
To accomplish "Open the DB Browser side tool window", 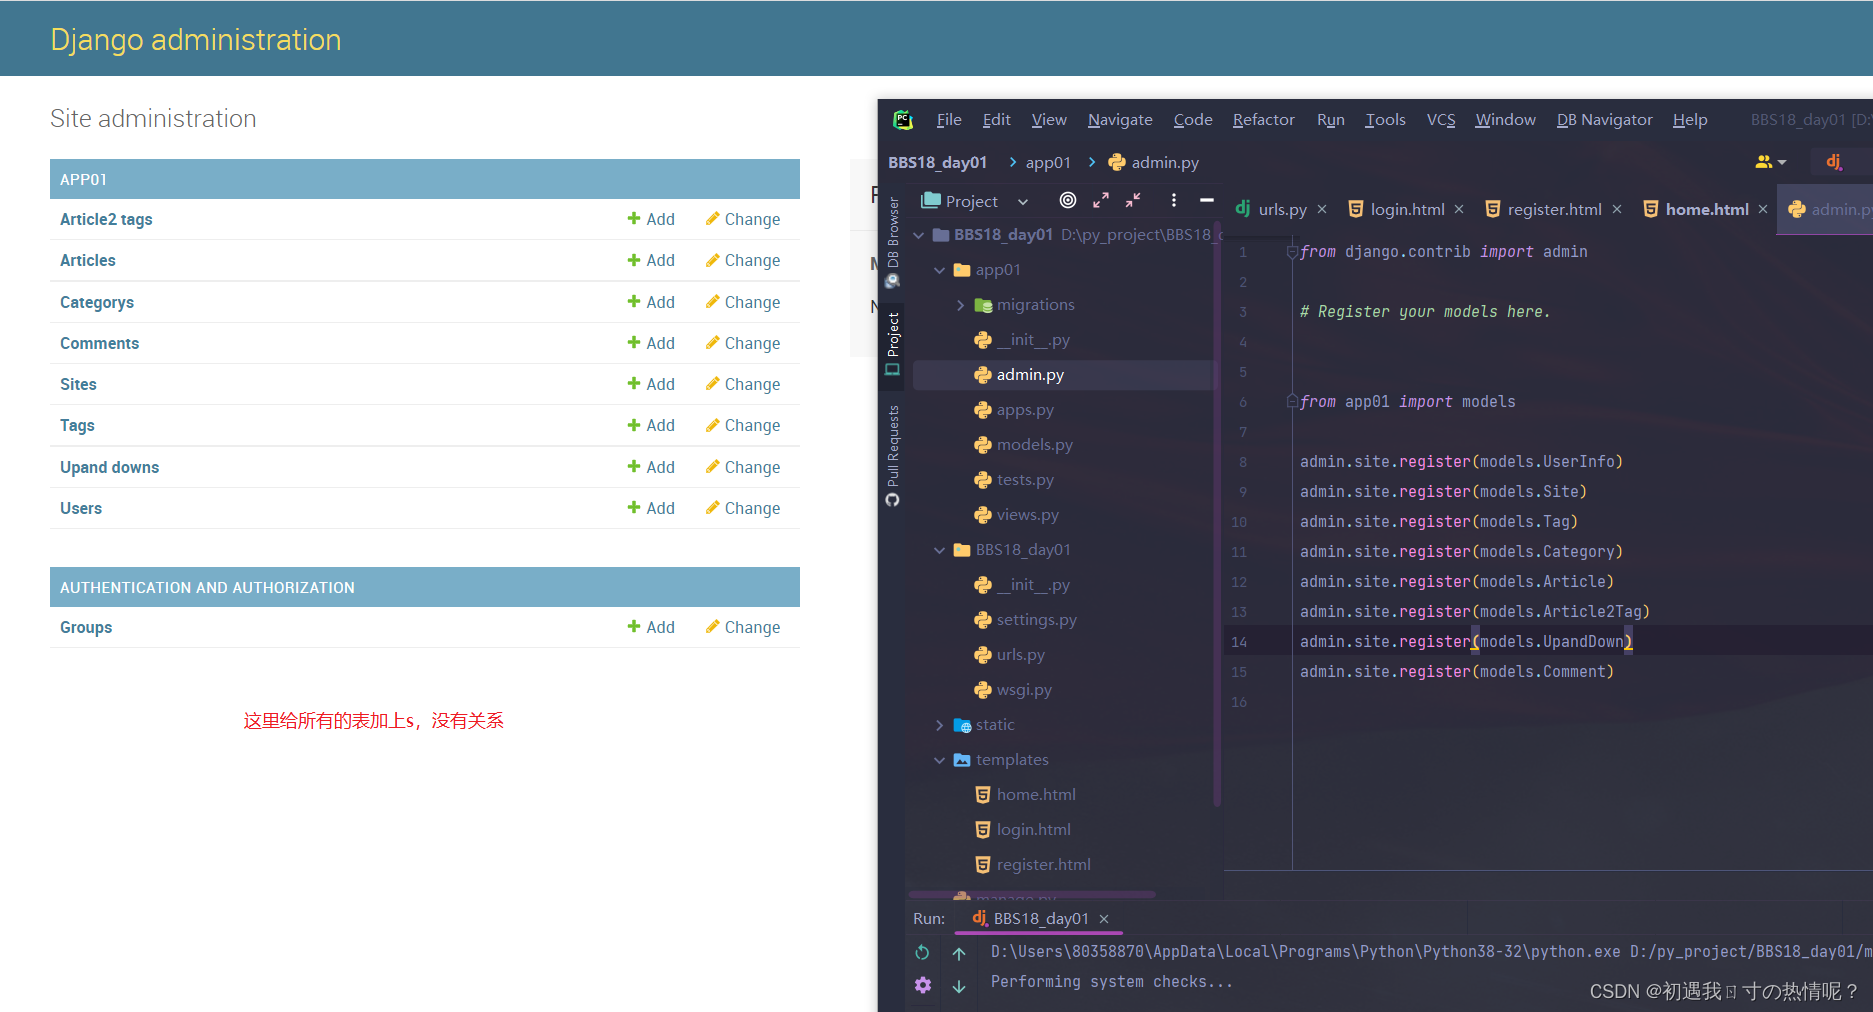I will tap(893, 243).
